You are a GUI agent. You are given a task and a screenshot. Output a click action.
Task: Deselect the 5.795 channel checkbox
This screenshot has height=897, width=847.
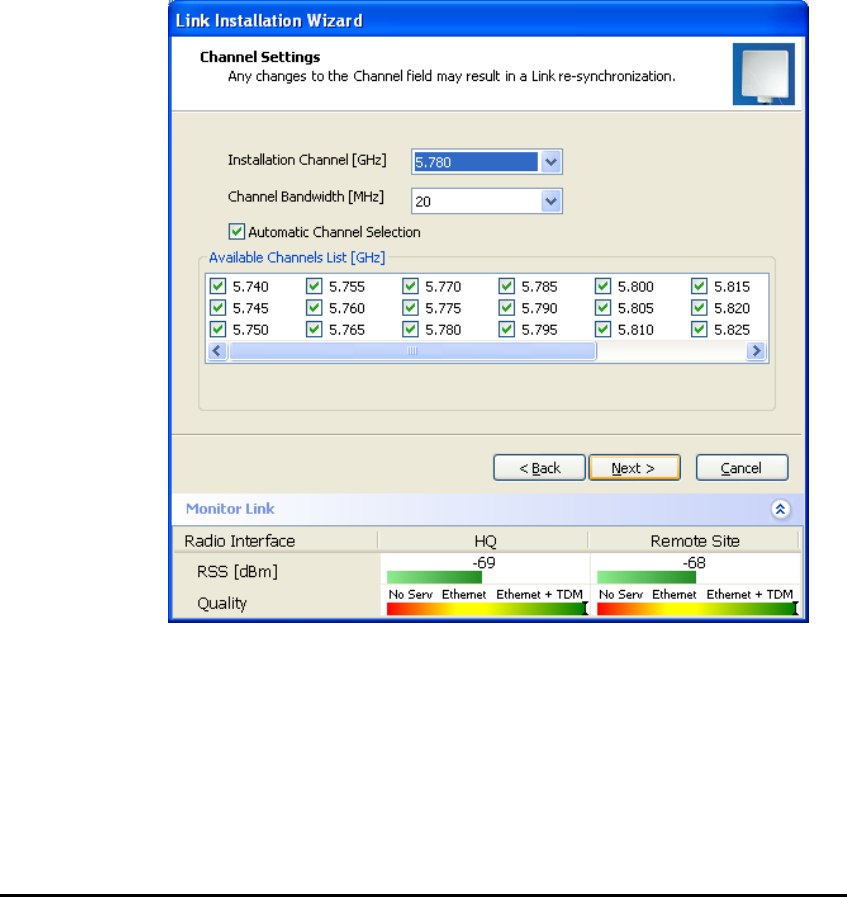tap(507, 330)
